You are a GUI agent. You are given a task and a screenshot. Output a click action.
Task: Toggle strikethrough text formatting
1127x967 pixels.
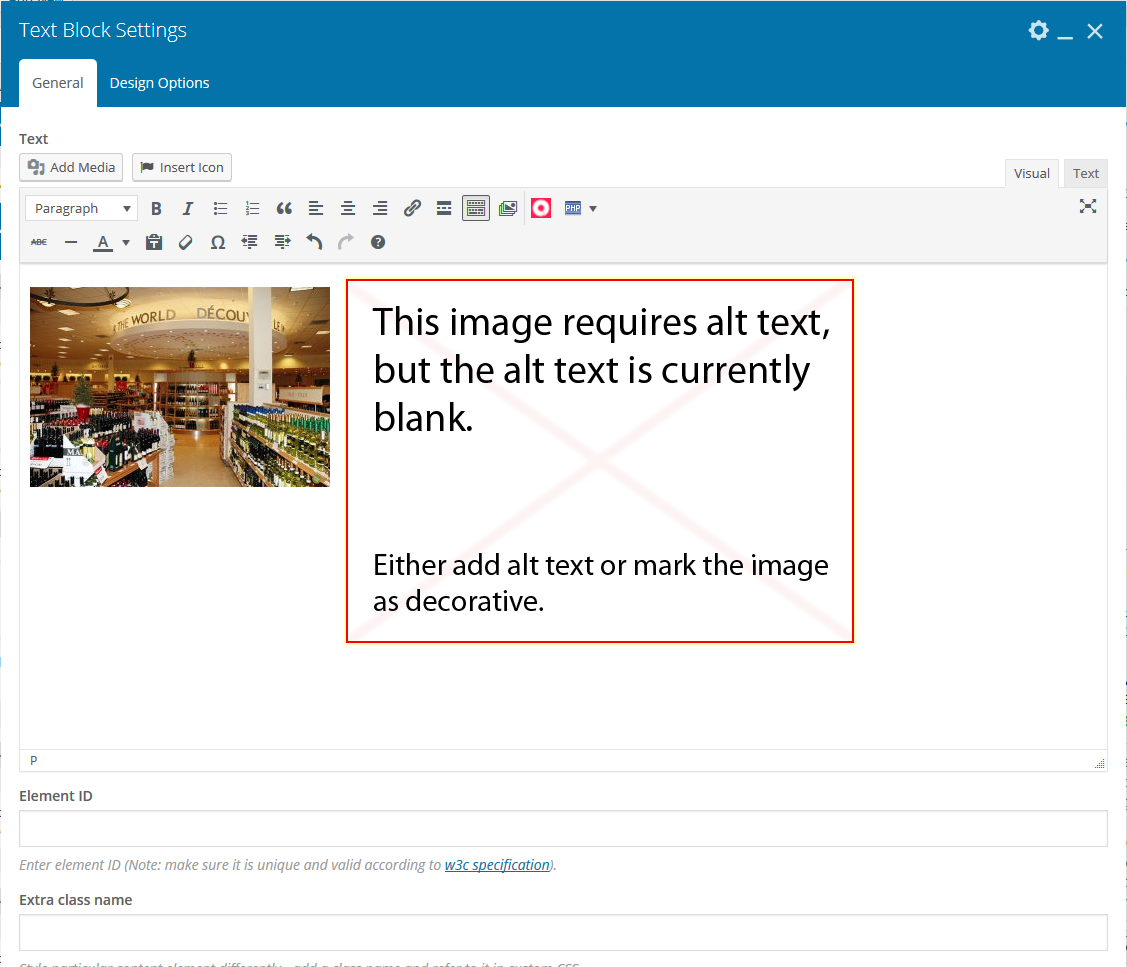[x=39, y=242]
